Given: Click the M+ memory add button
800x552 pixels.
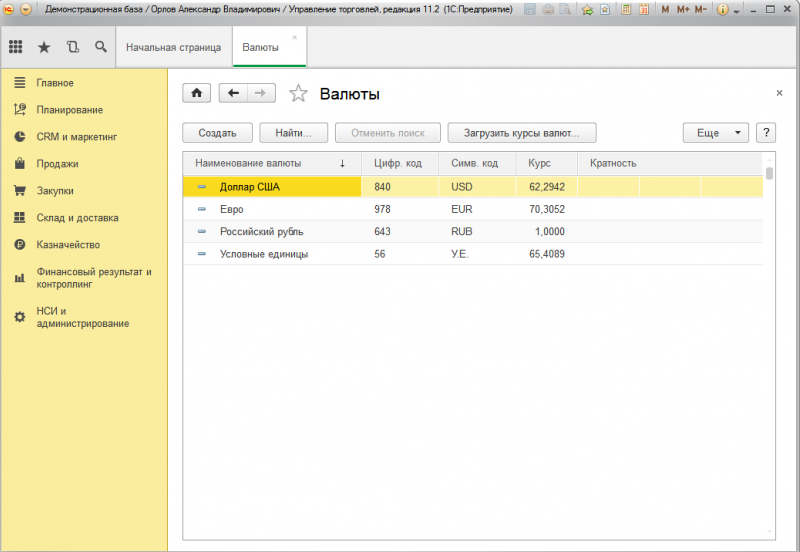Looking at the screenshot, I should pyautogui.click(x=683, y=9).
